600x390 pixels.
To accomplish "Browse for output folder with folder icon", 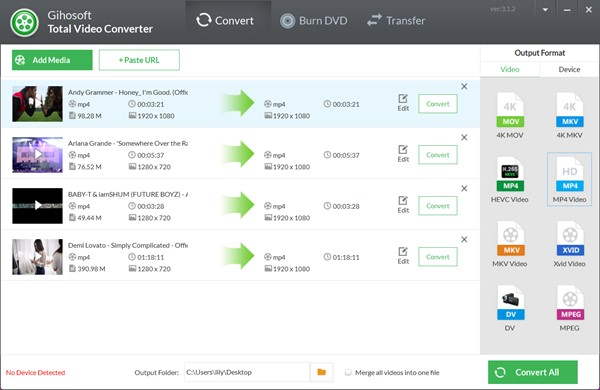I will tap(321, 372).
